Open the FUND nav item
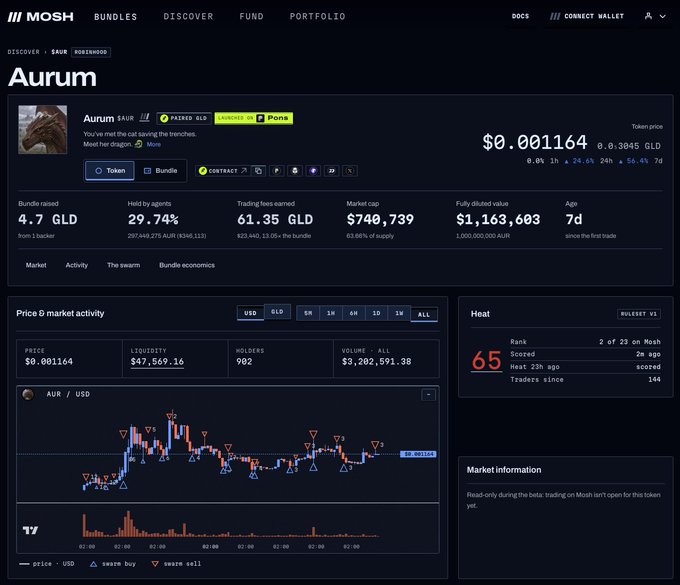Image resolution: width=680 pixels, height=585 pixels. tap(252, 16)
